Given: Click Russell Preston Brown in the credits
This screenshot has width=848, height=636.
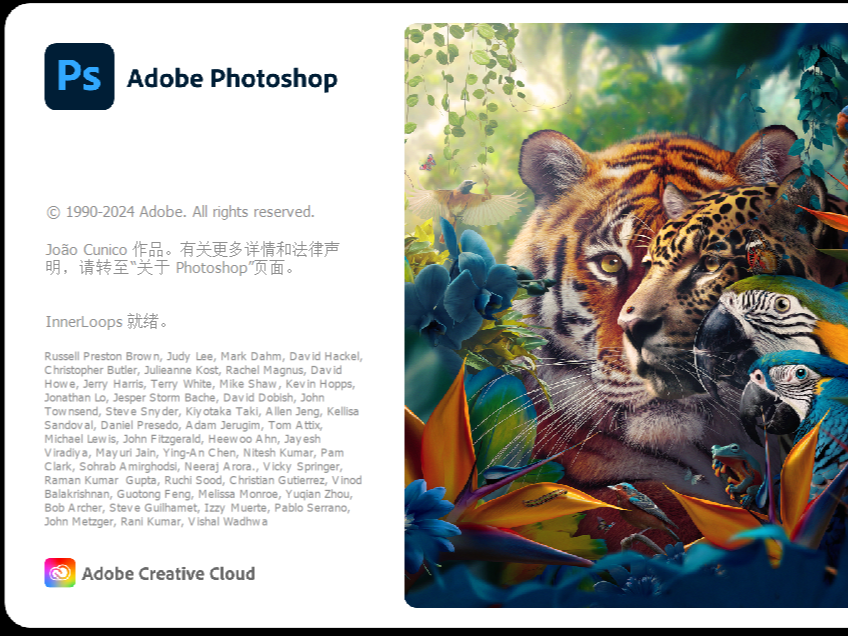Looking at the screenshot, I should (102, 356).
